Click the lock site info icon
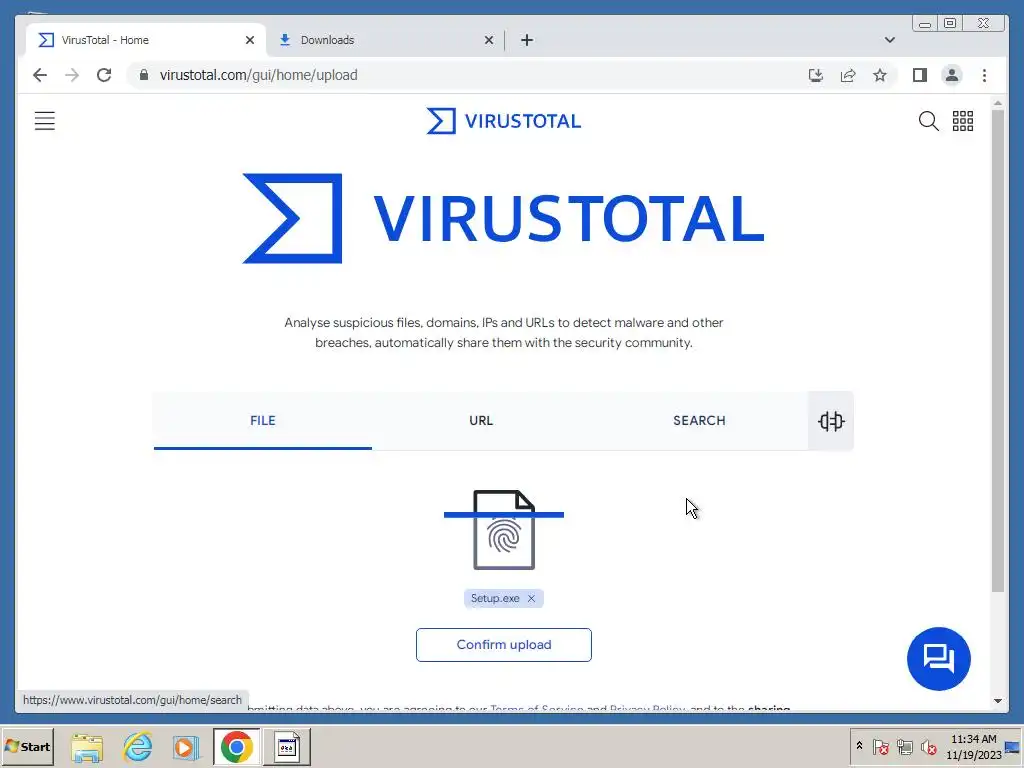Screen dimensions: 1024x768 pos(144,75)
